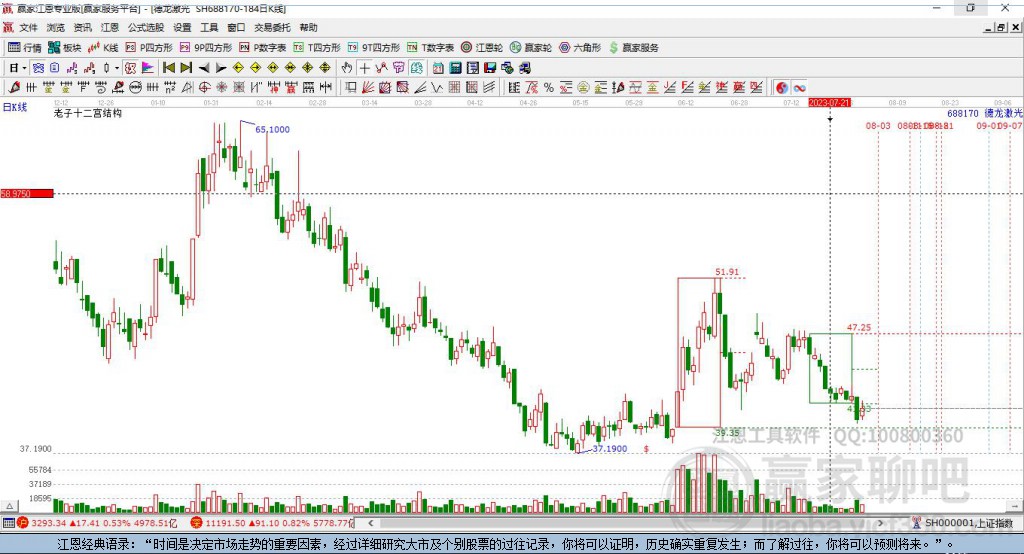Open the 六角形 hexagon tool
Screen dimensions: 1024x554
580,48
